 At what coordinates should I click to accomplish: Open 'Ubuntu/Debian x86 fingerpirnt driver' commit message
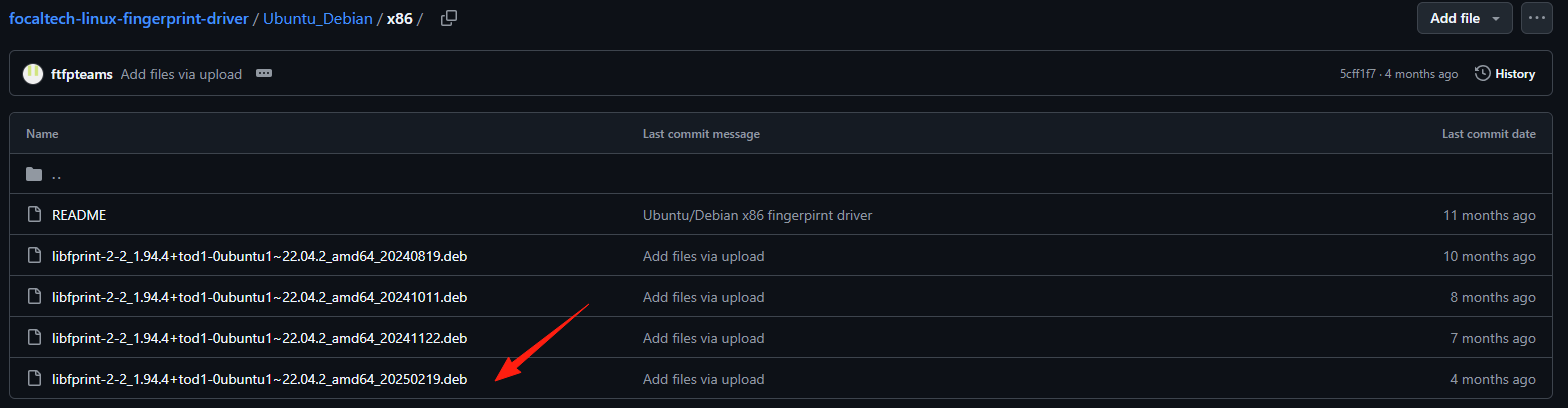[757, 215]
